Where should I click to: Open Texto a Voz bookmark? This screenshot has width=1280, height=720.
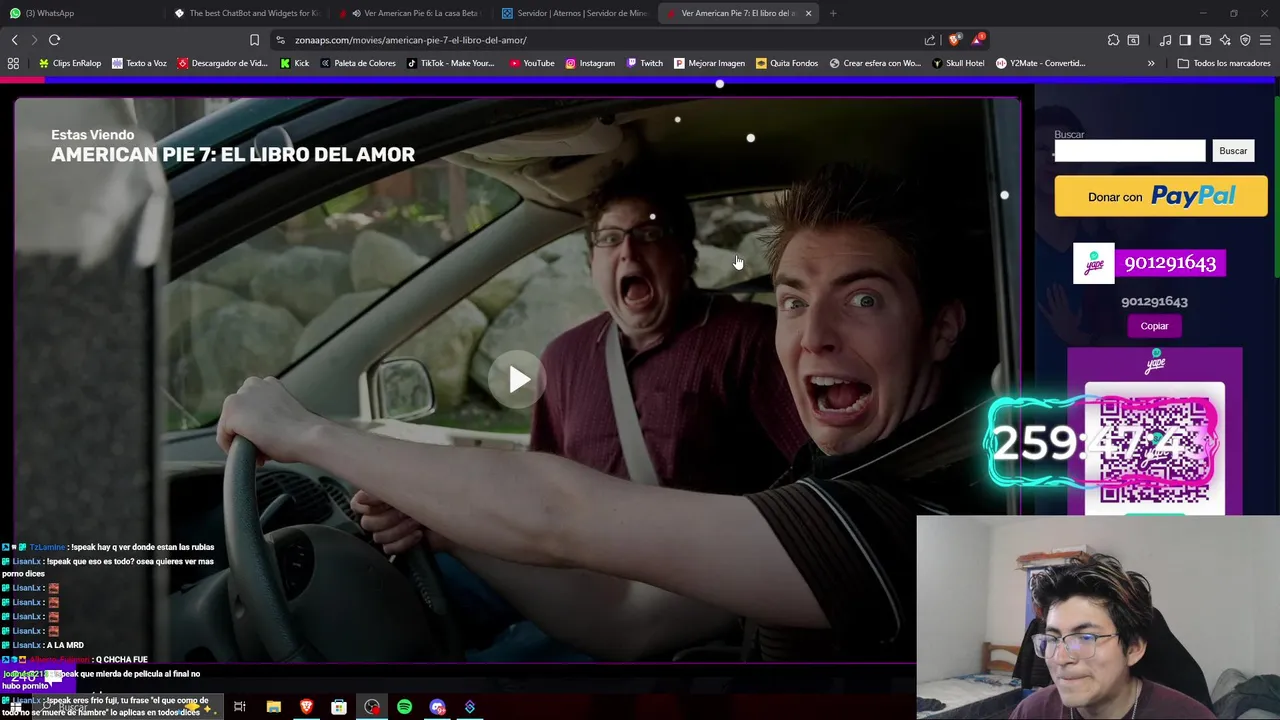coord(139,63)
